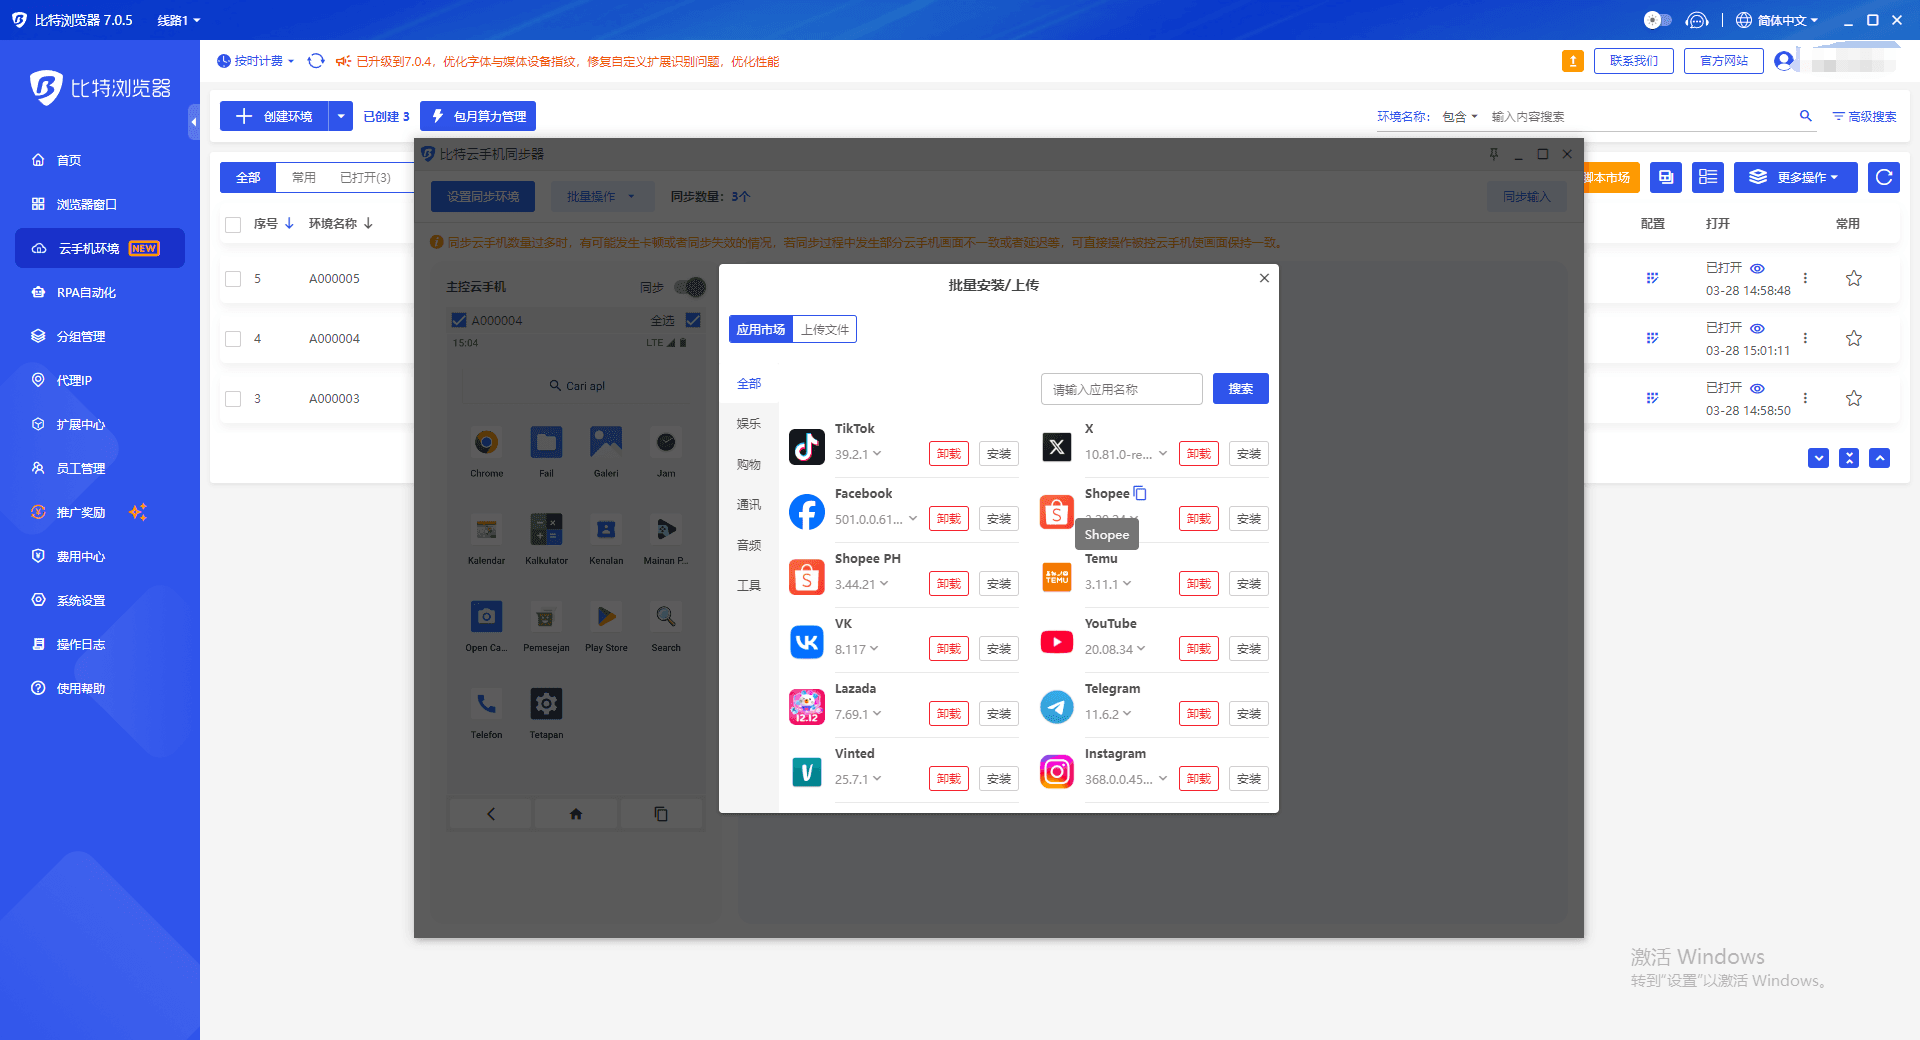1920x1040 pixels.
Task: Click 搜索 button in app market
Action: coord(1241,389)
